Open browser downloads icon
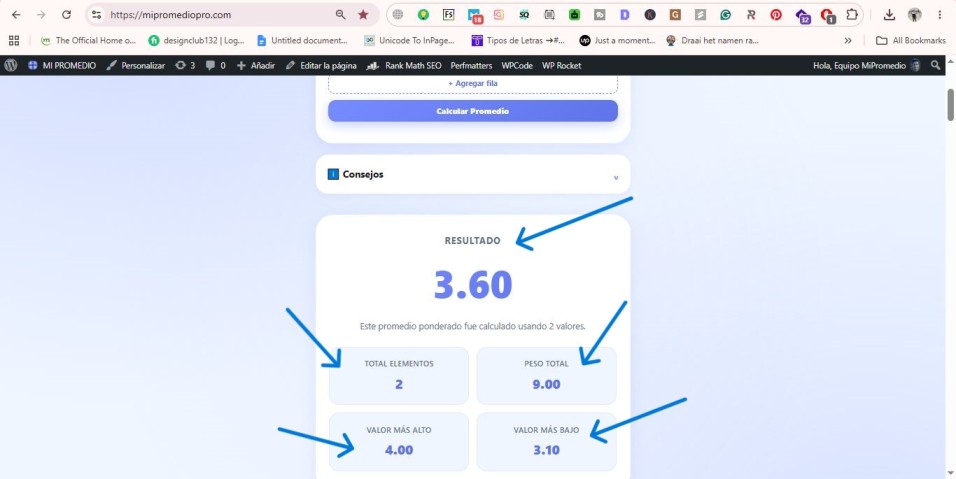Screen dimensions: 956x479 [x=890, y=15]
